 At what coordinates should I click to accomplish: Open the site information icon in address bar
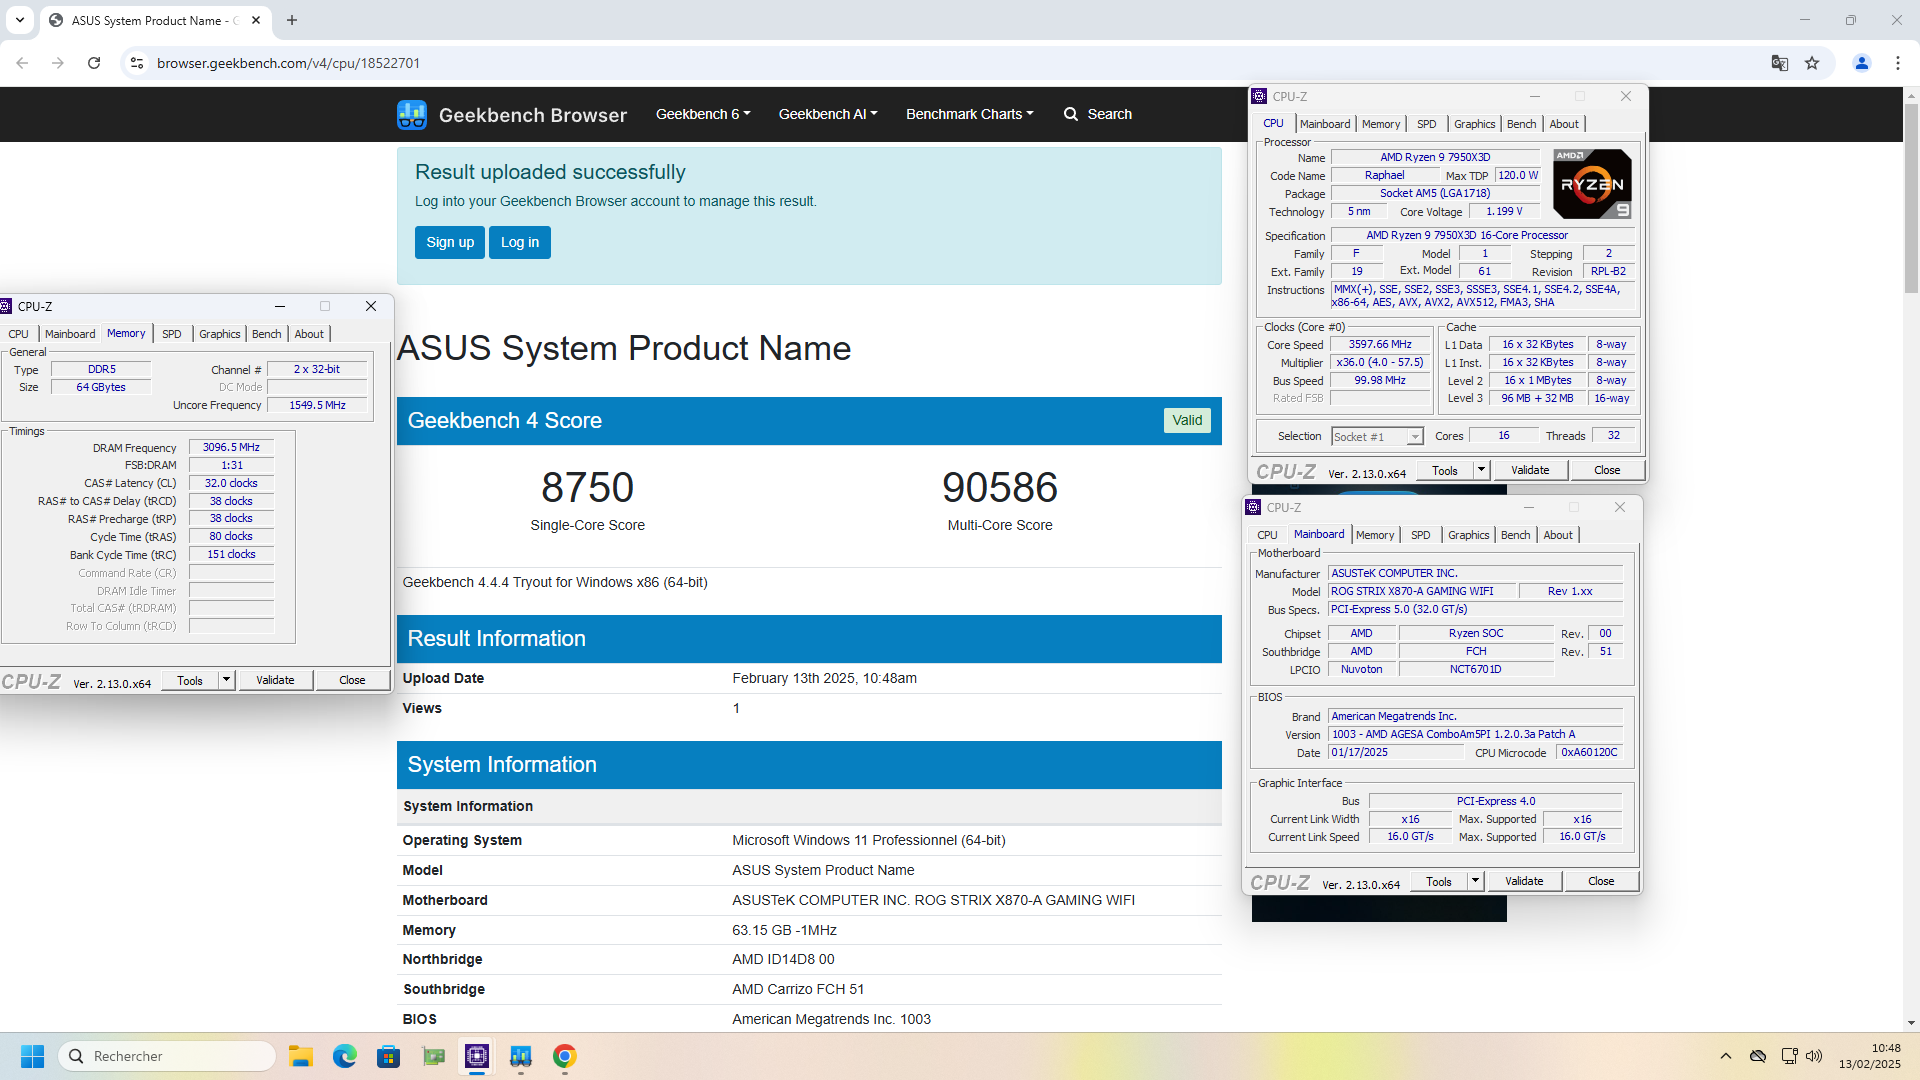coord(137,63)
